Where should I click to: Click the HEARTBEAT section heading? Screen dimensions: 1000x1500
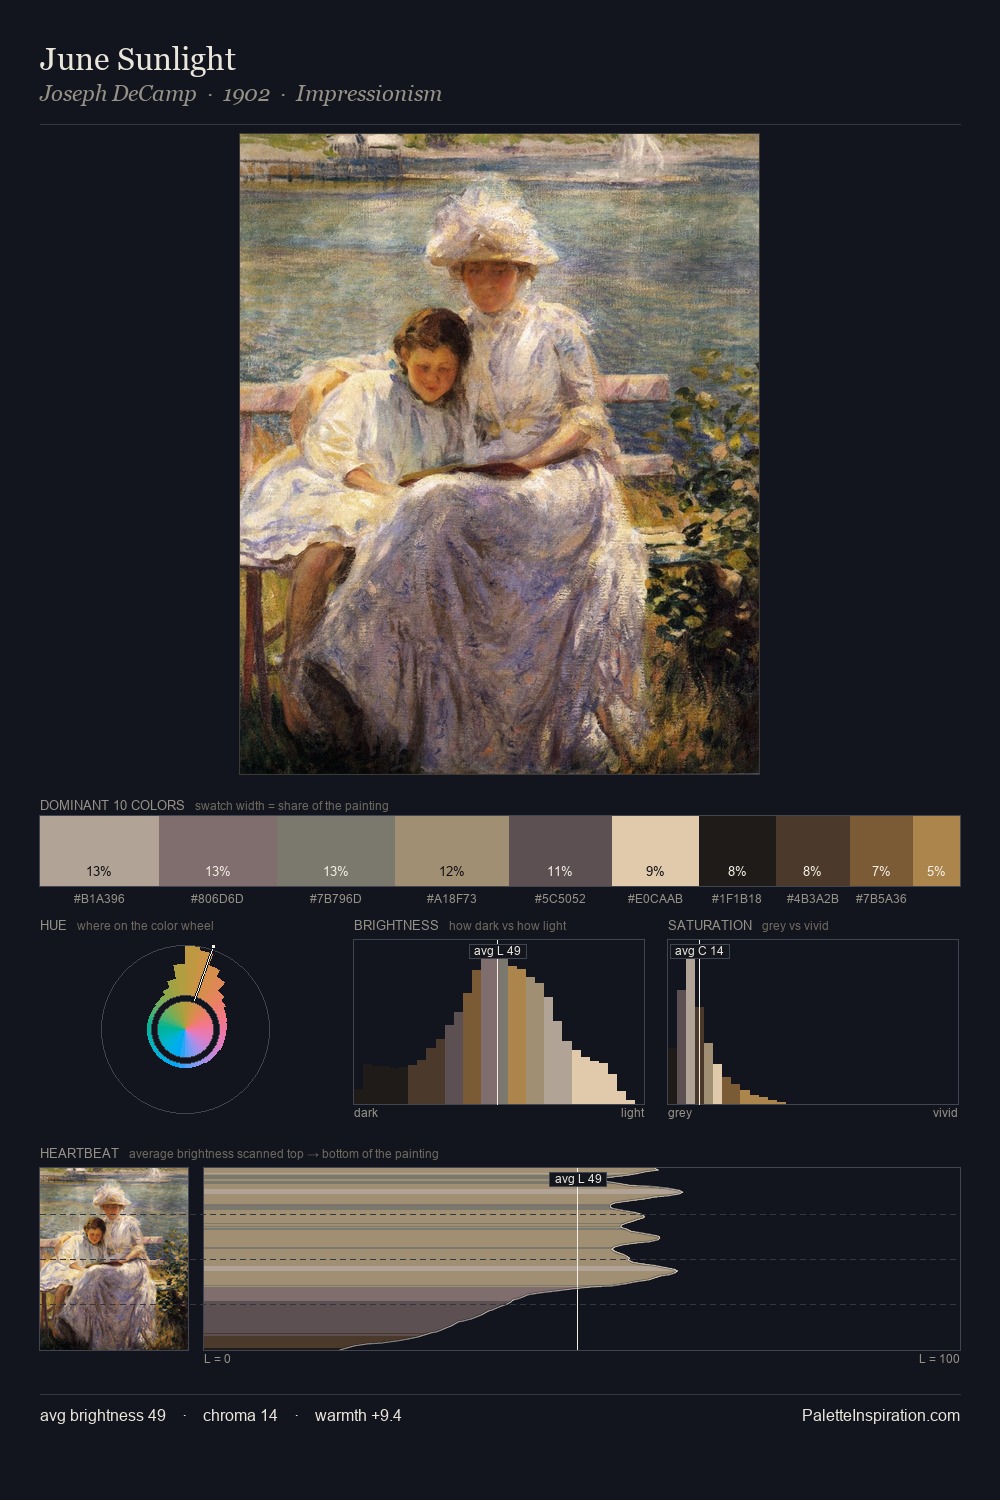(x=79, y=1153)
